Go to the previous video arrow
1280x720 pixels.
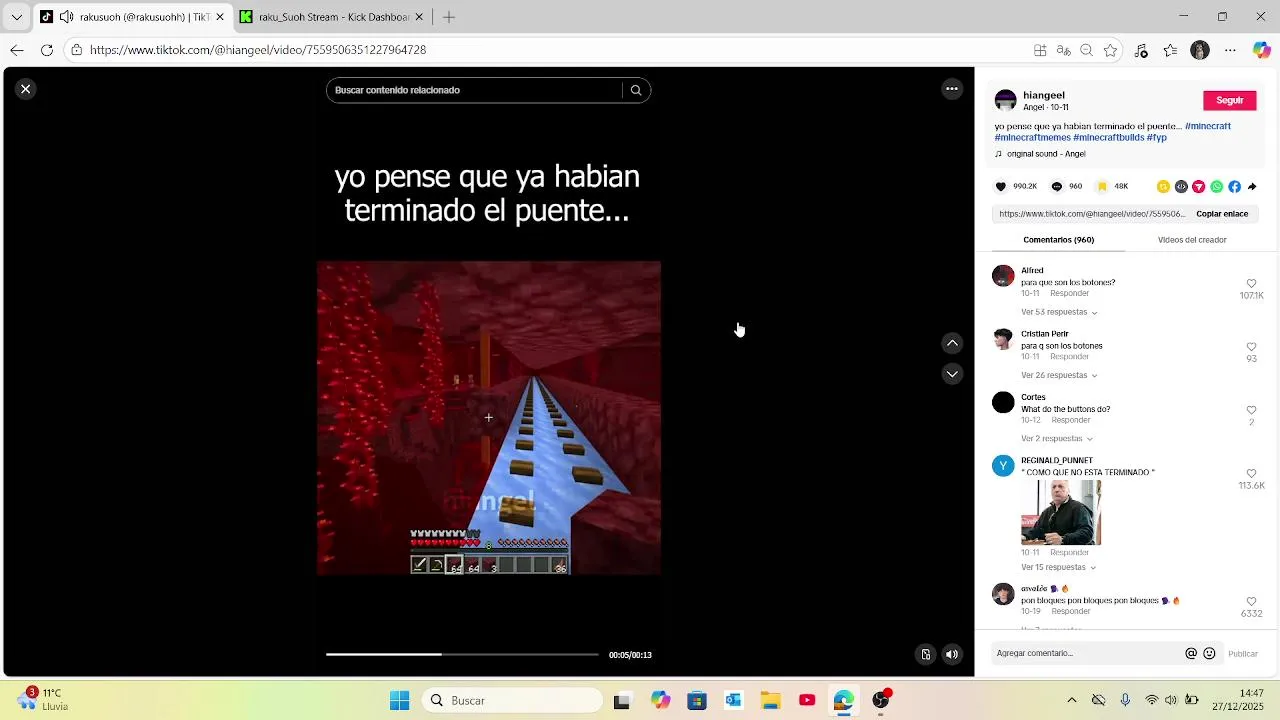tap(952, 343)
